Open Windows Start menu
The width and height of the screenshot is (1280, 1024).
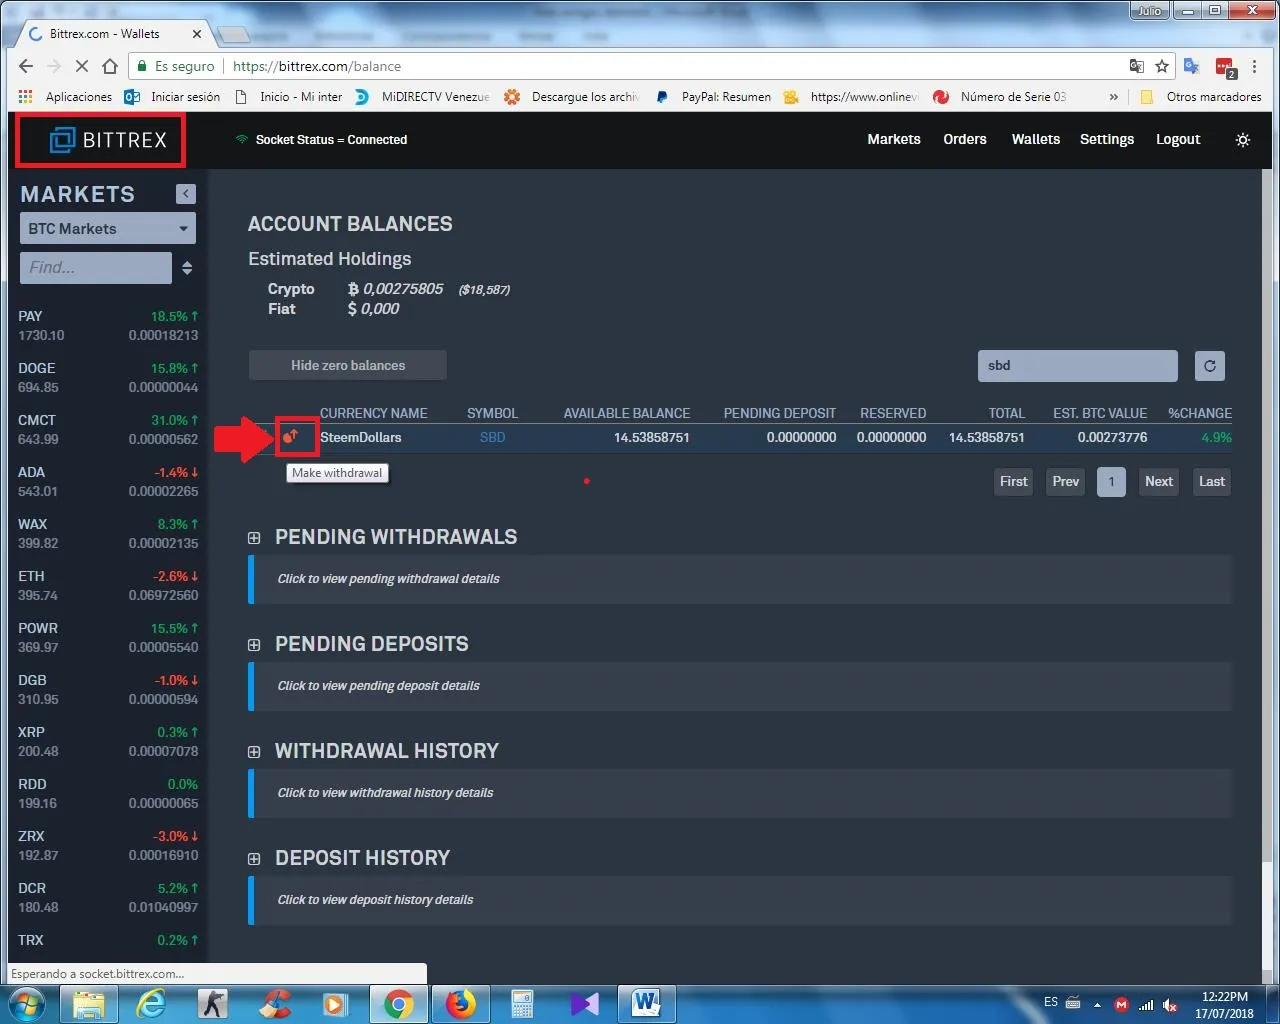[27, 1003]
